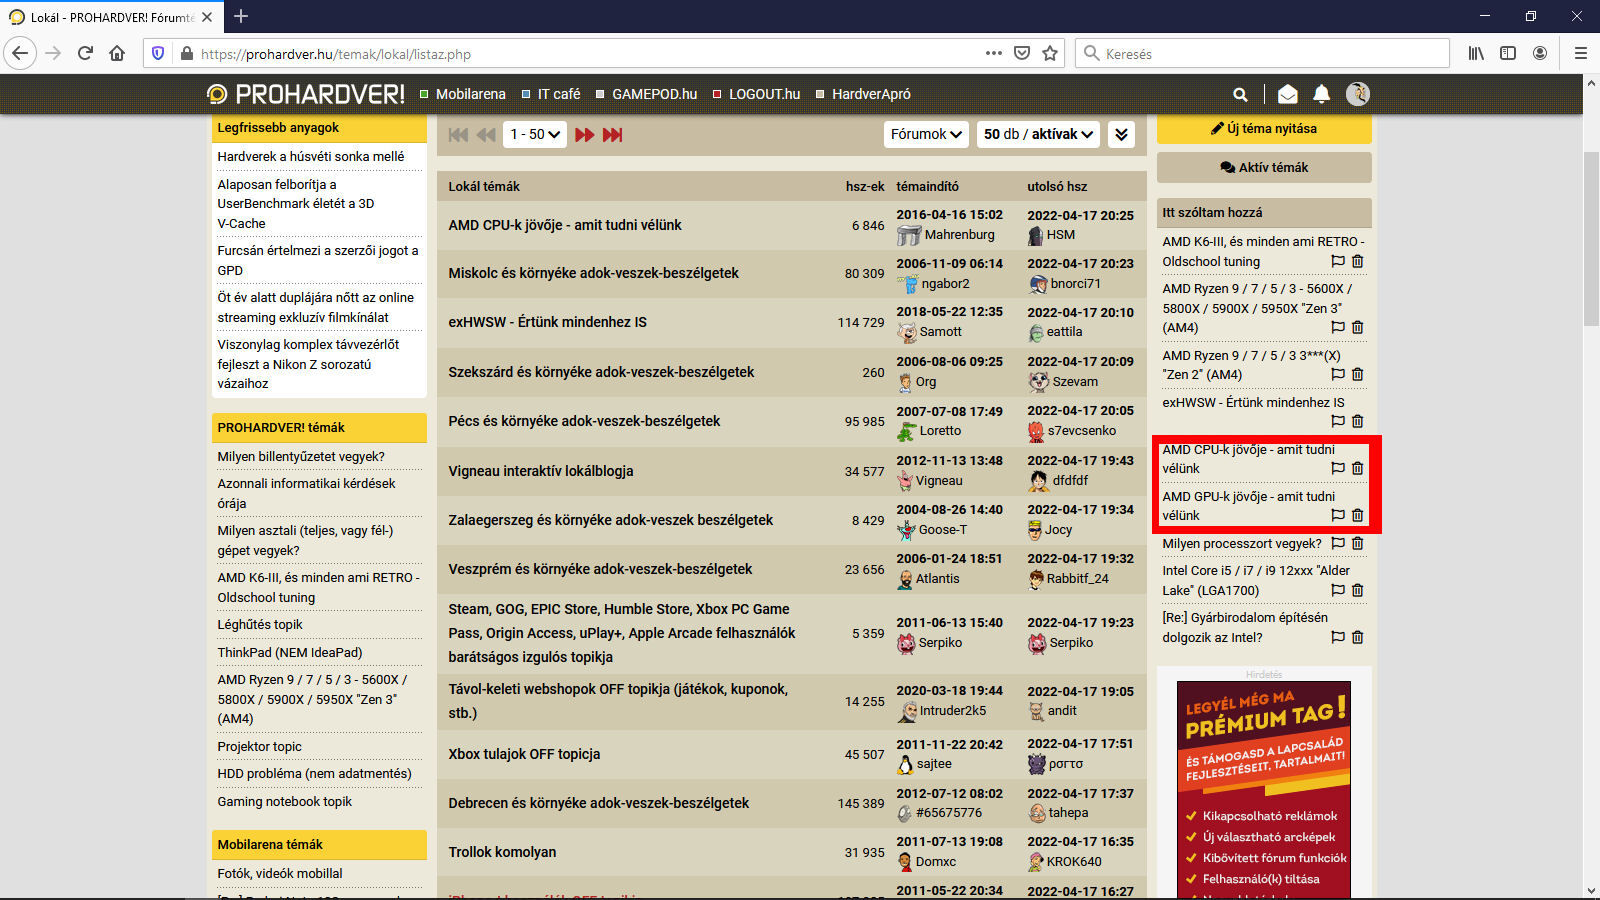Flag the Intel Alder Lake topic
The height and width of the screenshot is (900, 1600).
pyautogui.click(x=1338, y=590)
